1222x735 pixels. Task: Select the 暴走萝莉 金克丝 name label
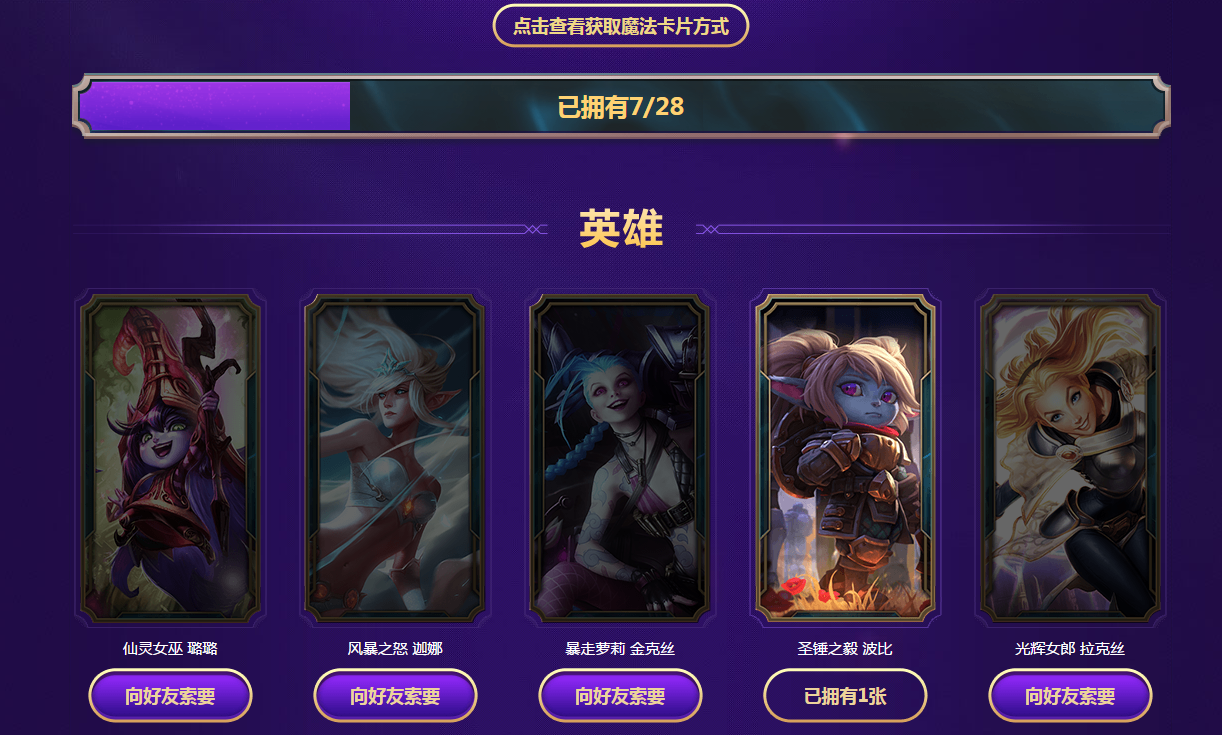pos(620,649)
